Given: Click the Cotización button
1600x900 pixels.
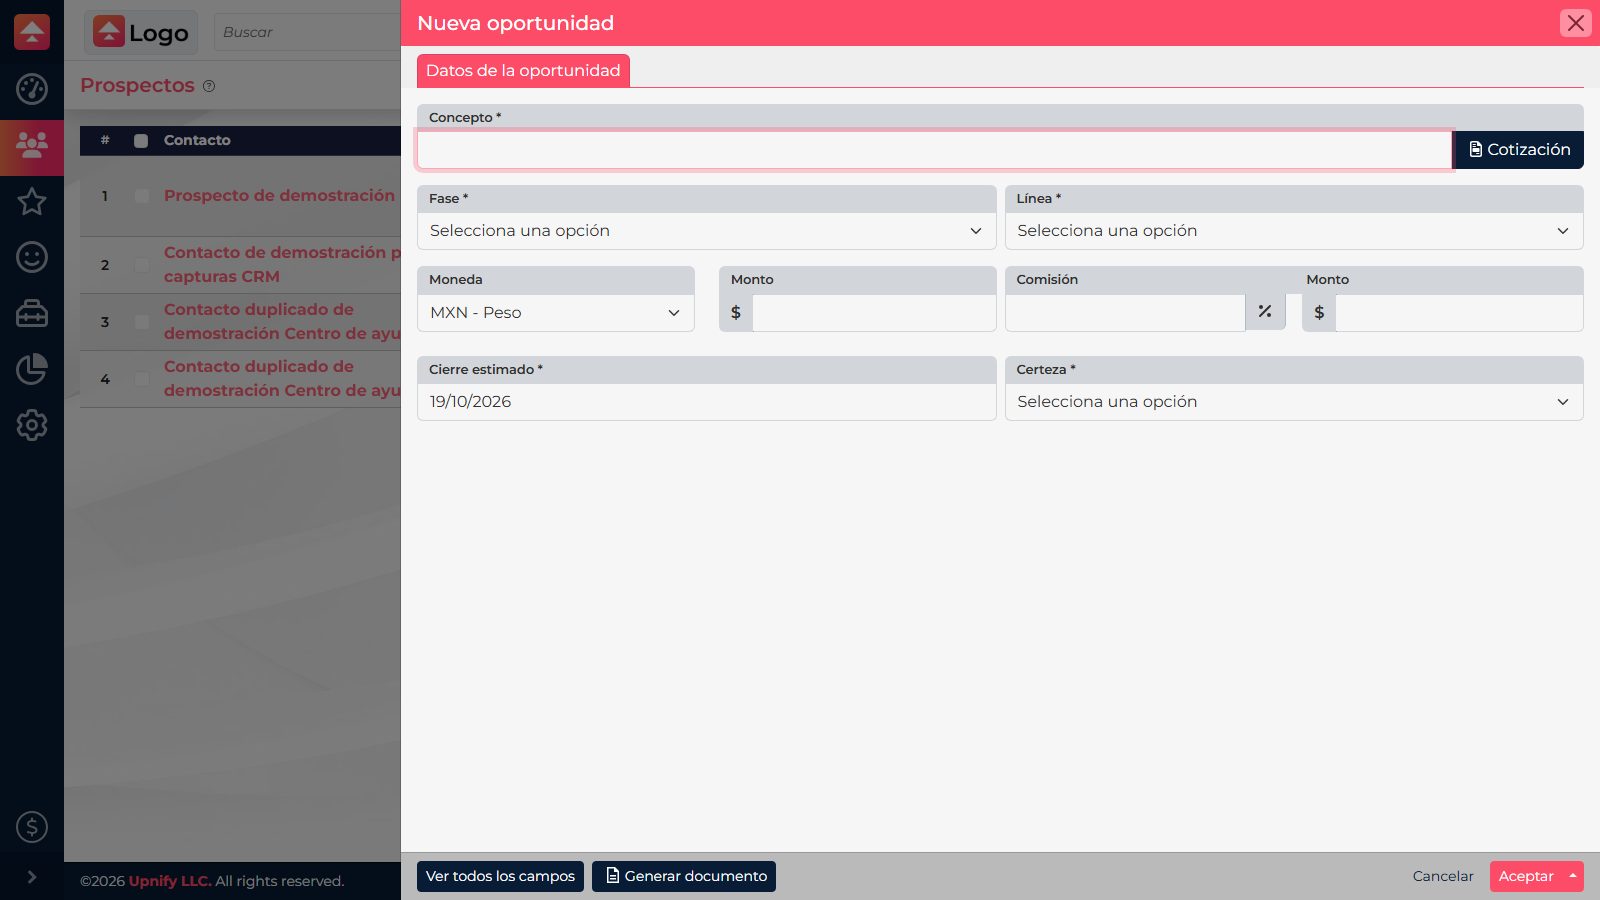Looking at the screenshot, I should [x=1518, y=149].
